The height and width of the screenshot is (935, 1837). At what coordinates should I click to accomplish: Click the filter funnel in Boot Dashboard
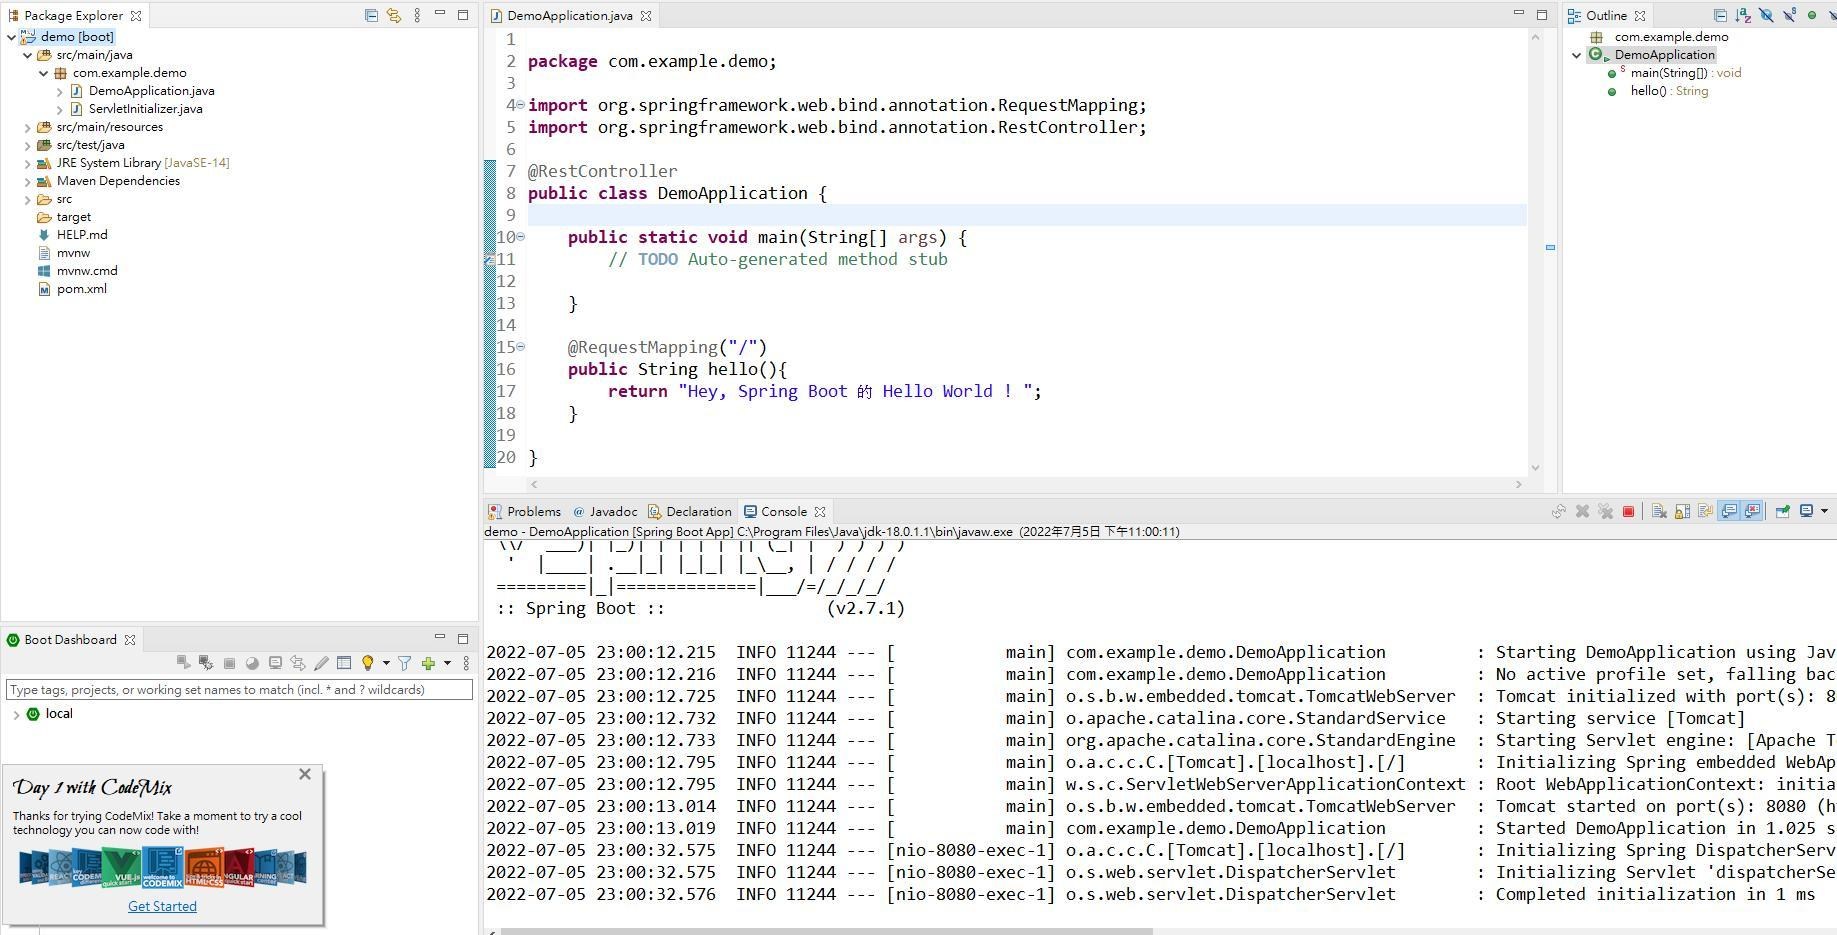pyautogui.click(x=404, y=663)
